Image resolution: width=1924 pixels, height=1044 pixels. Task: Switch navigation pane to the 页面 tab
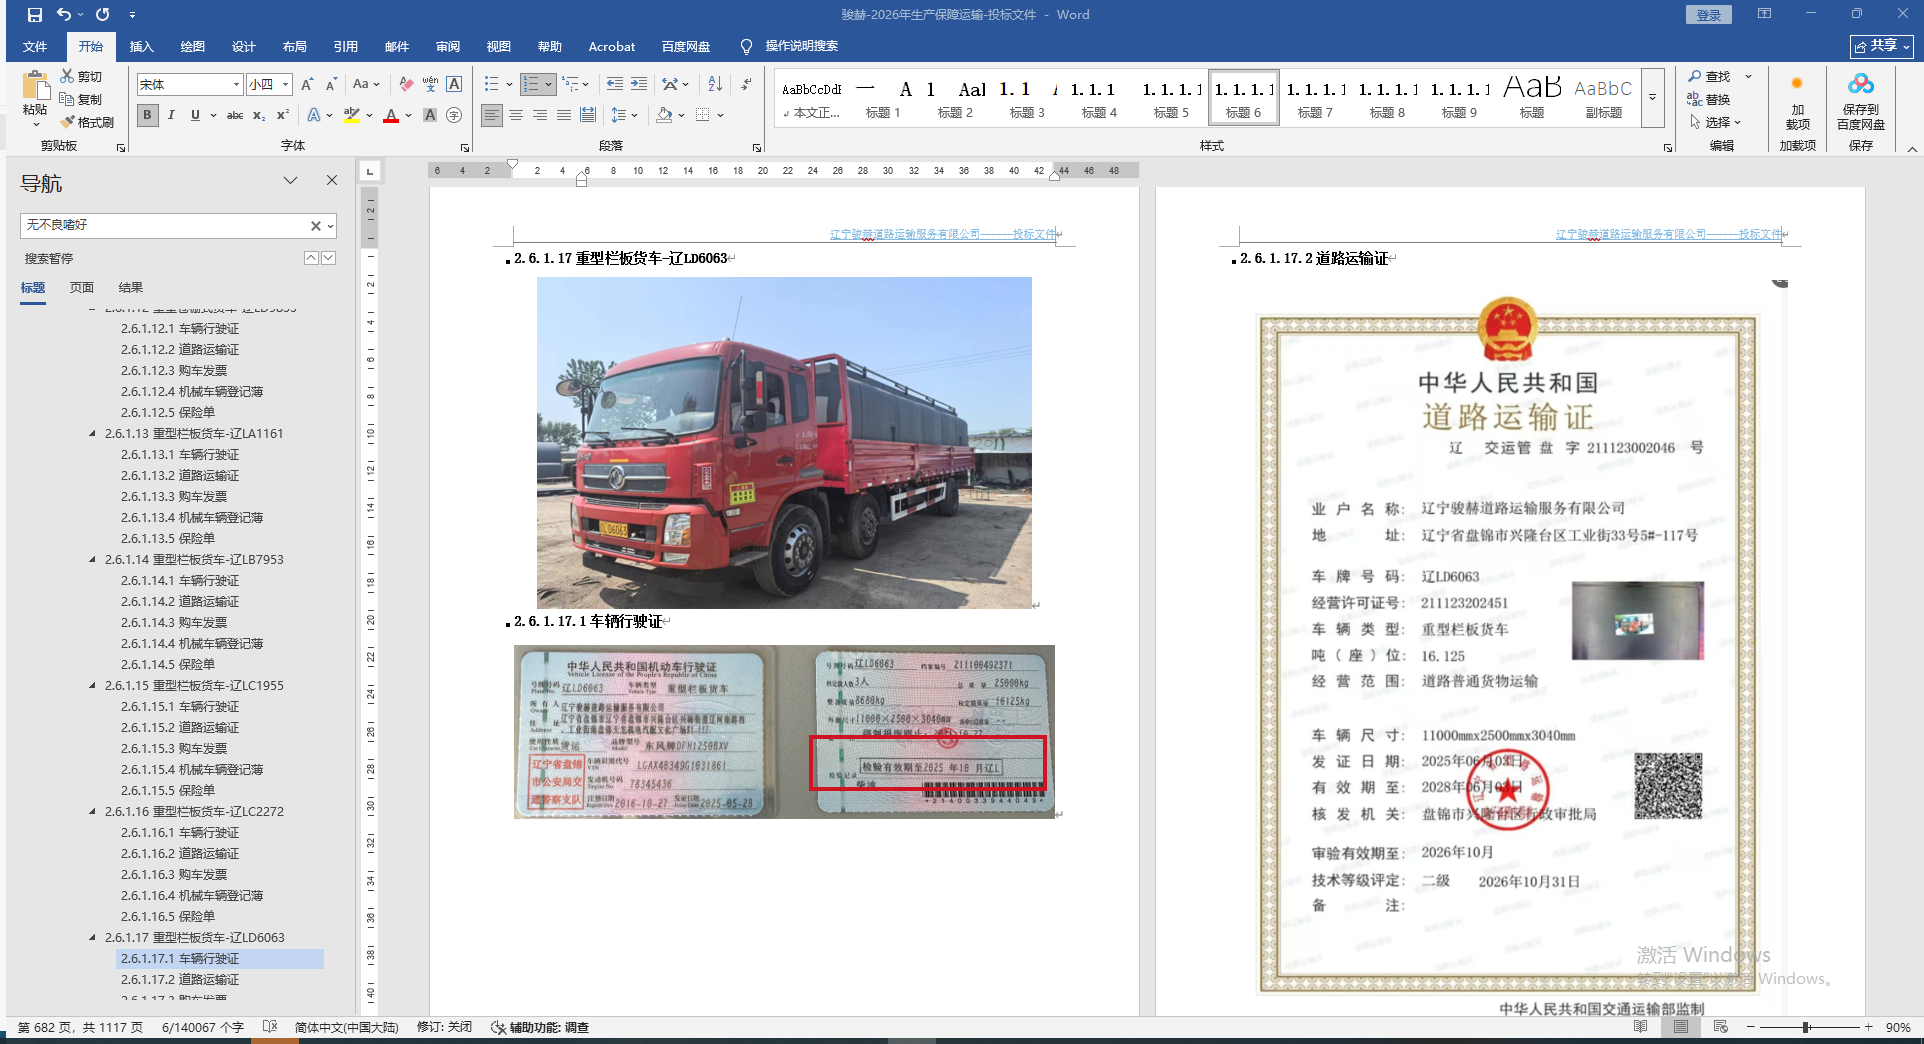(82, 287)
